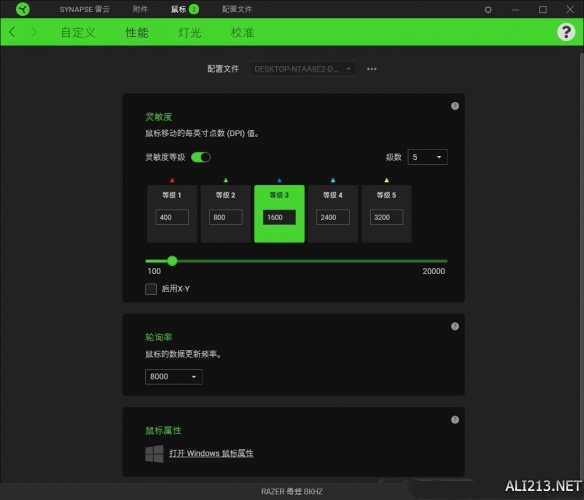The image size is (584, 500).
Task: Click the Windows logo icon
Action: (154, 453)
